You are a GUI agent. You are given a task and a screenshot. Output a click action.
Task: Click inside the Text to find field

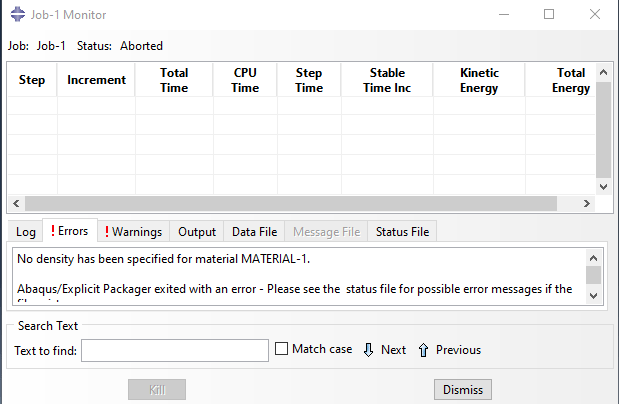[x=175, y=350]
